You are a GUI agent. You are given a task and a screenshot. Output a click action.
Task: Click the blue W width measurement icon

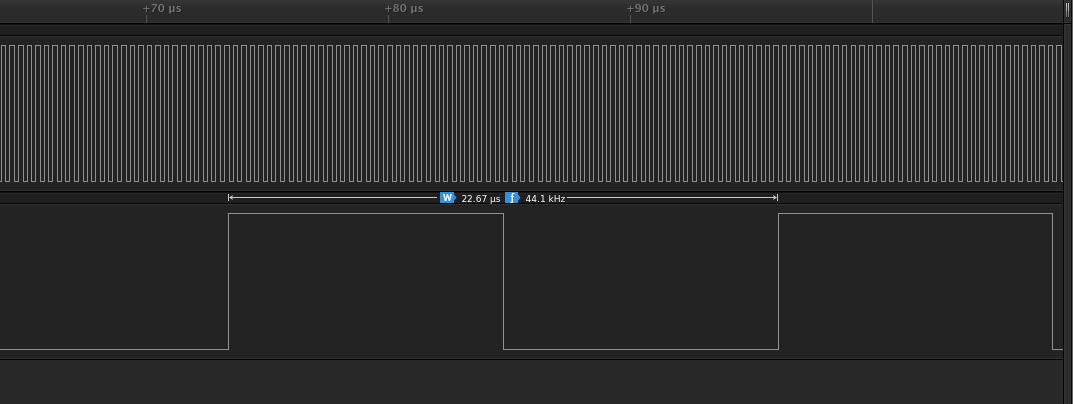pos(448,198)
